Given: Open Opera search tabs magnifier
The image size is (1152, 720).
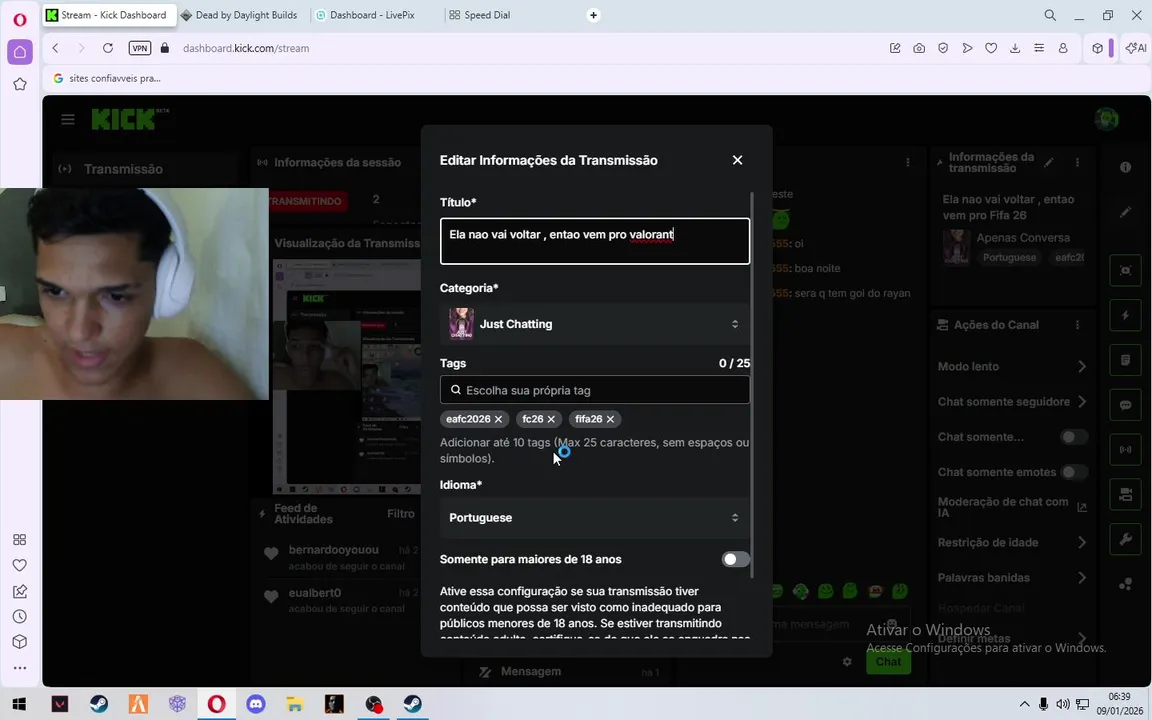Looking at the screenshot, I should (1050, 15).
